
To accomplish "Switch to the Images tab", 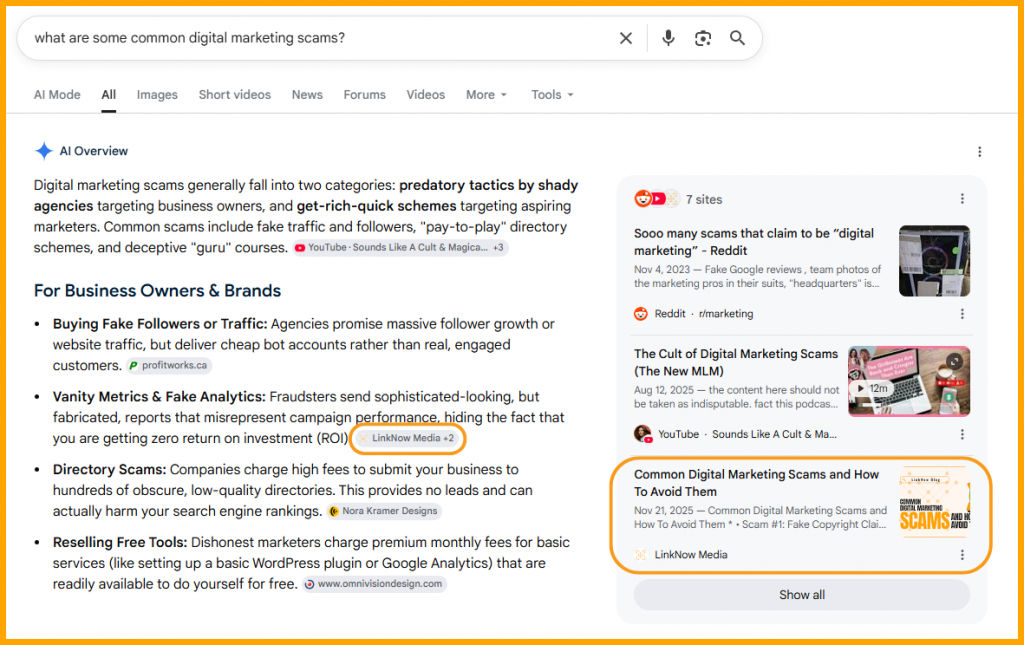I will click(157, 95).
